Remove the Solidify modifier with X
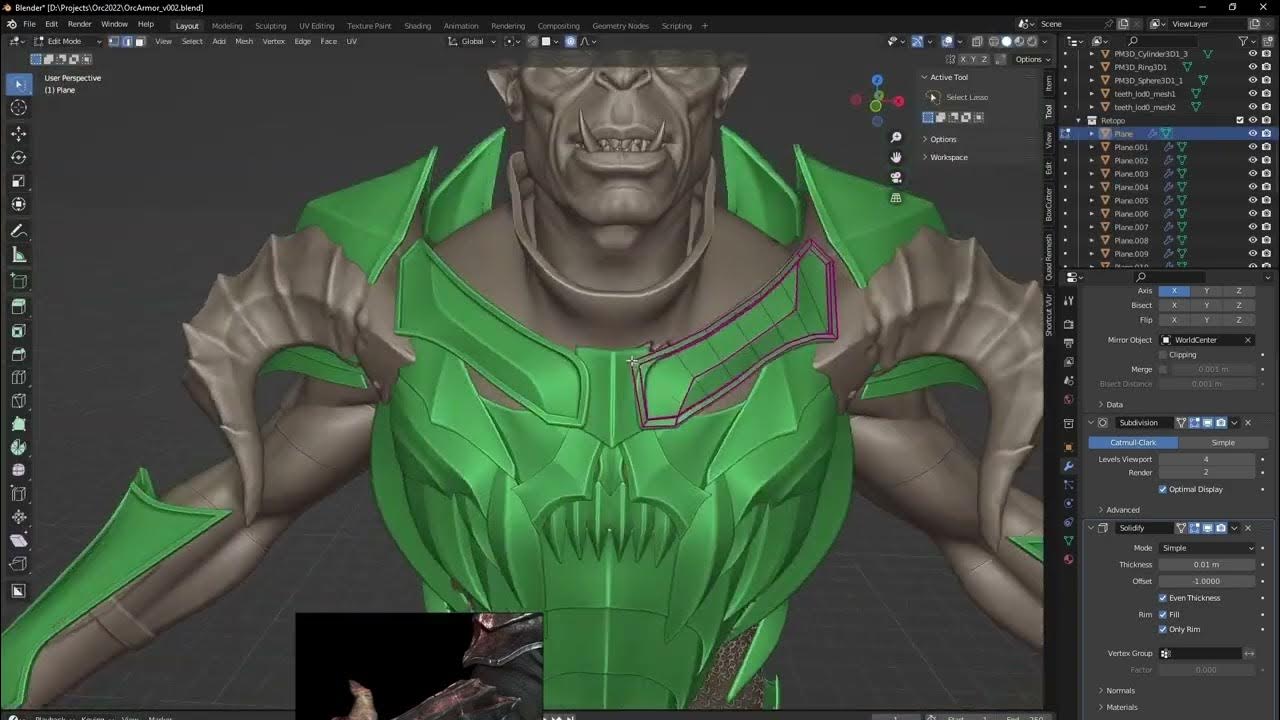This screenshot has width=1280, height=720. point(1248,528)
